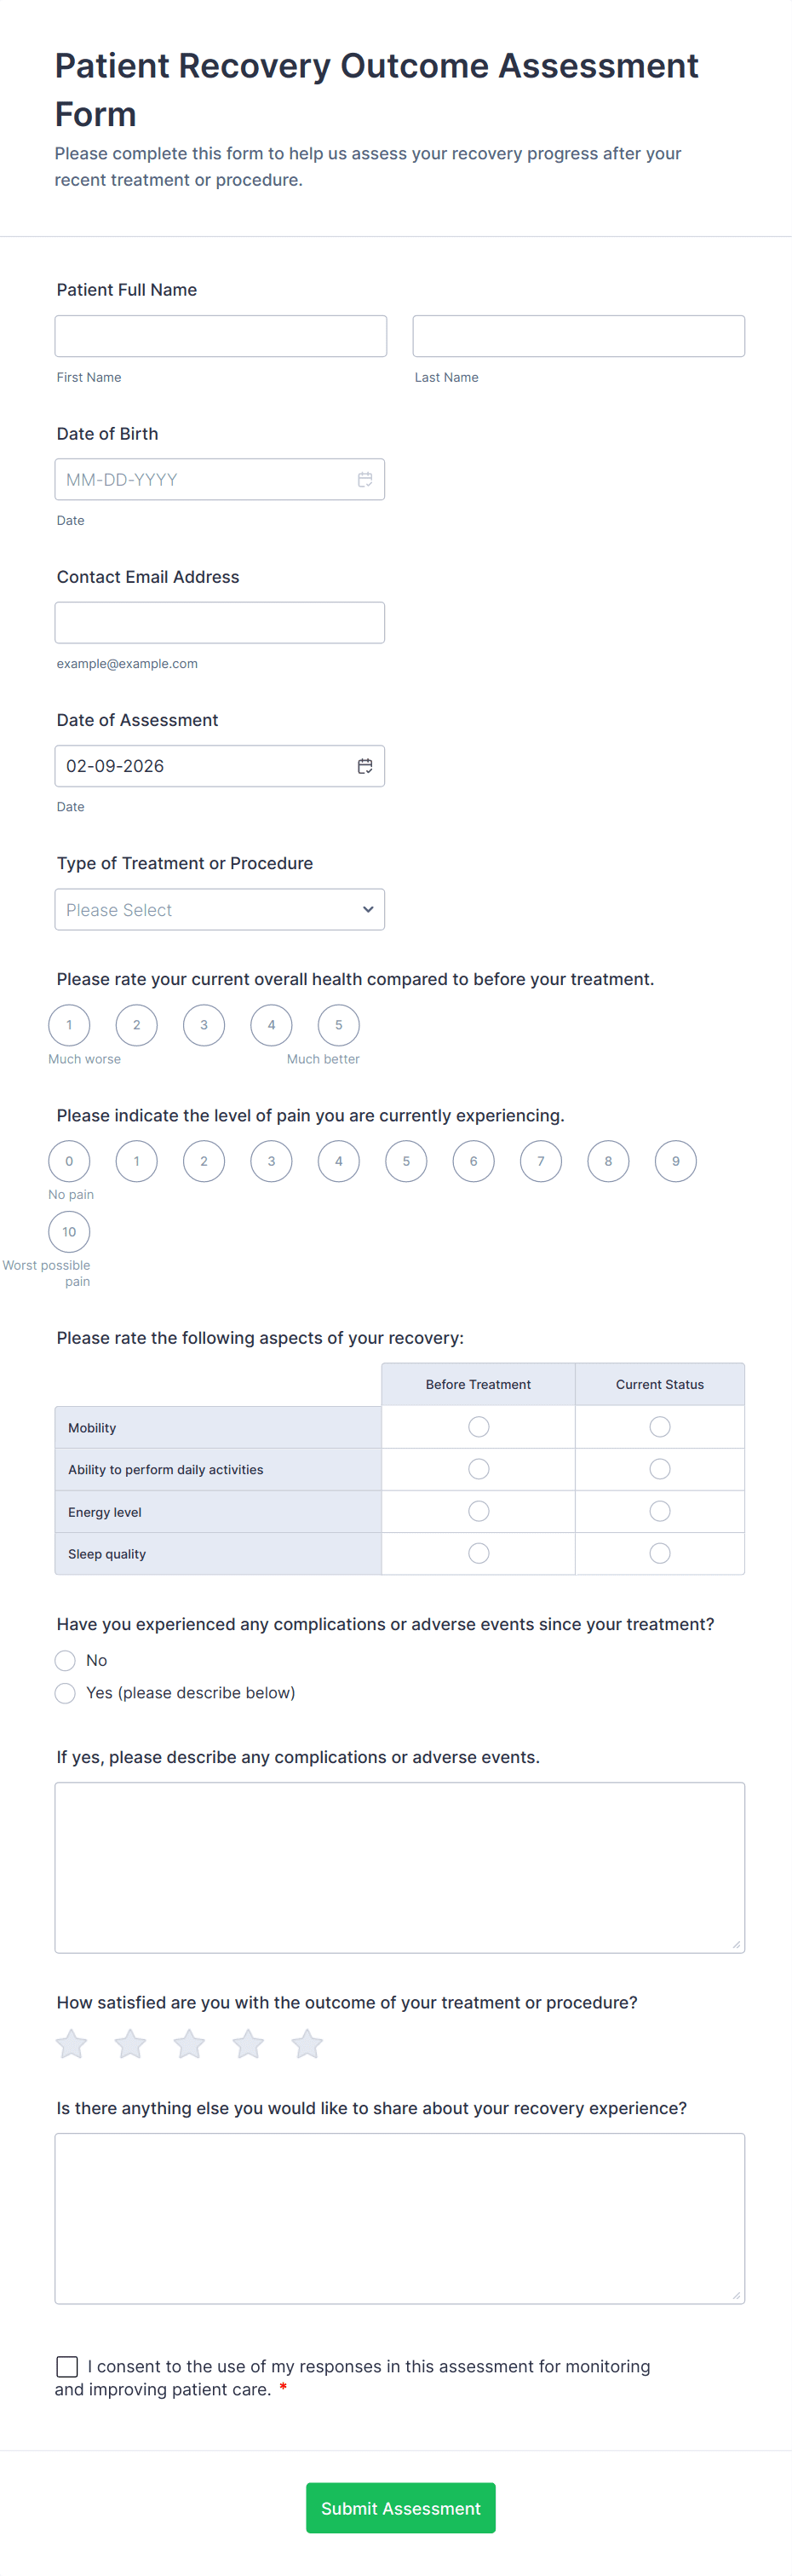Open the Date of Assessment calendar icon
Viewport: 792px width, 2576px height.
(365, 766)
